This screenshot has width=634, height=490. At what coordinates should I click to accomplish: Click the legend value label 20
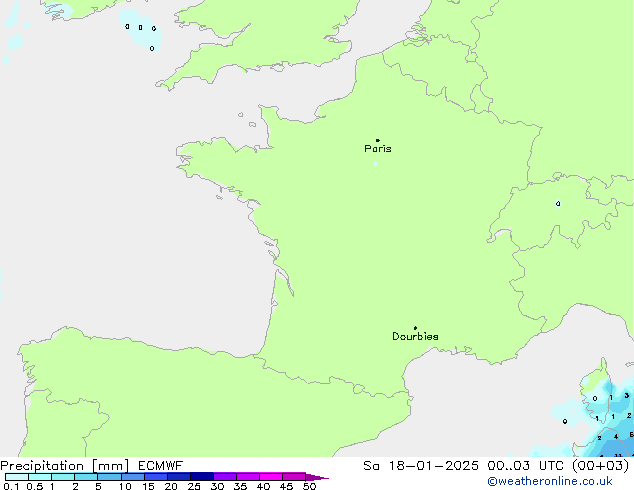pyautogui.click(x=171, y=487)
